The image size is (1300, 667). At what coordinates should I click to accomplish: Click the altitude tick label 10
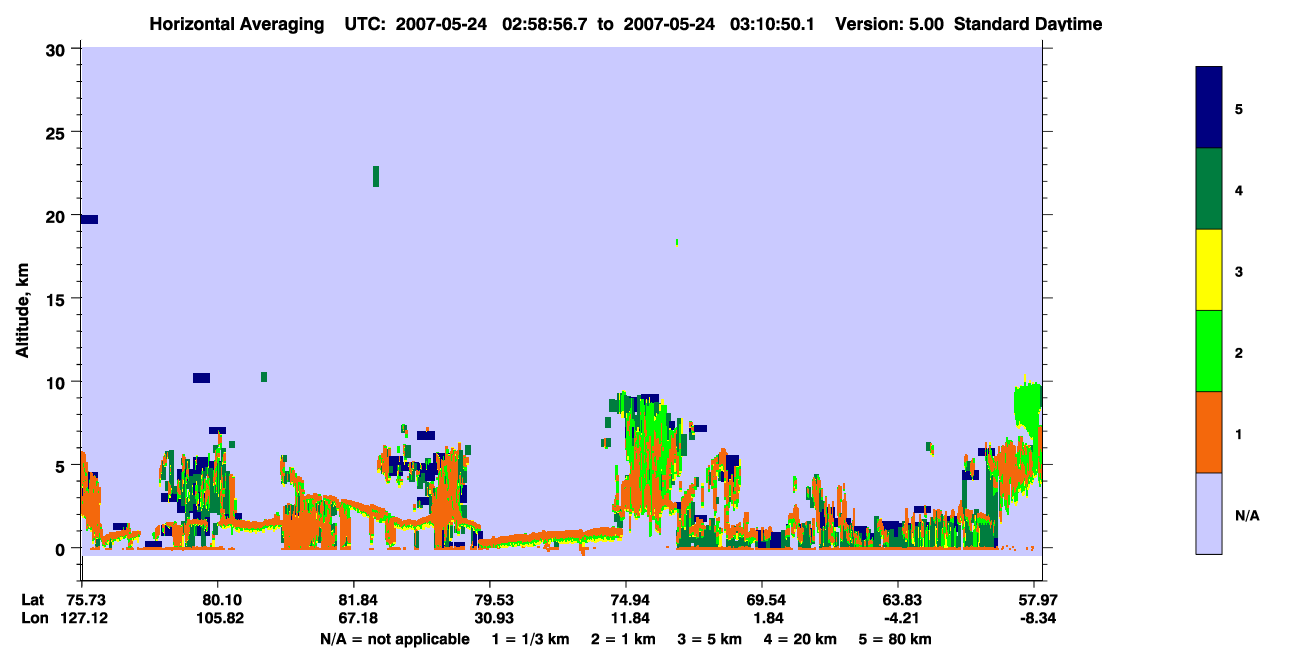click(x=58, y=382)
